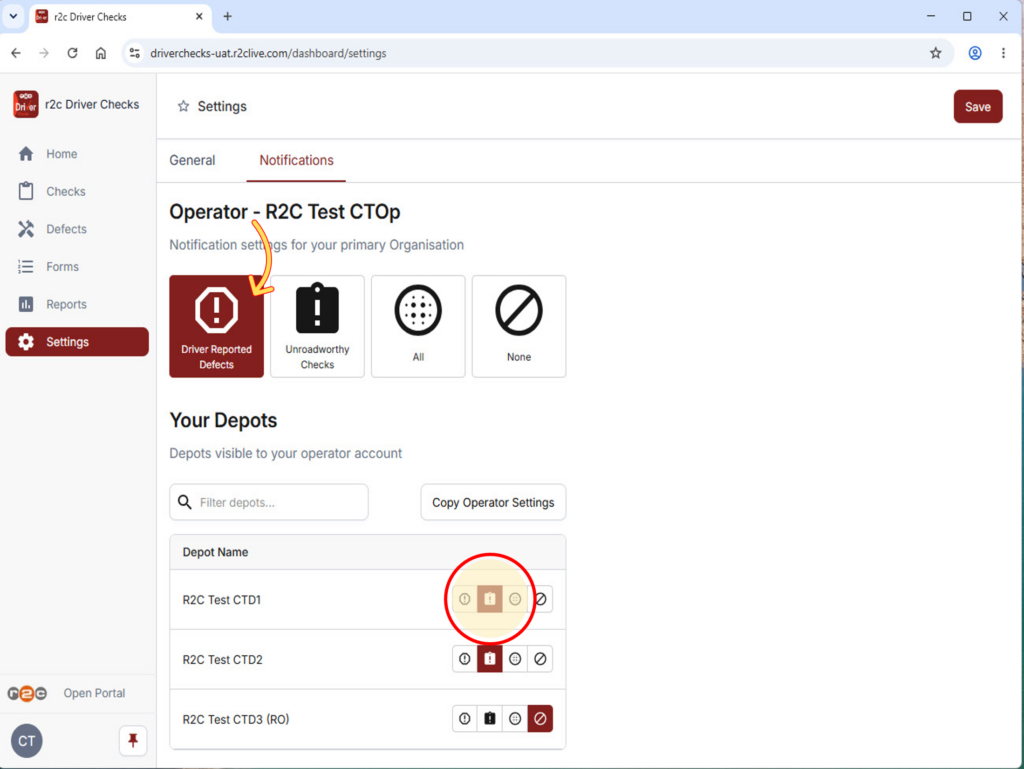
Task: Open the Checks page in sidebar
Action: tap(65, 191)
